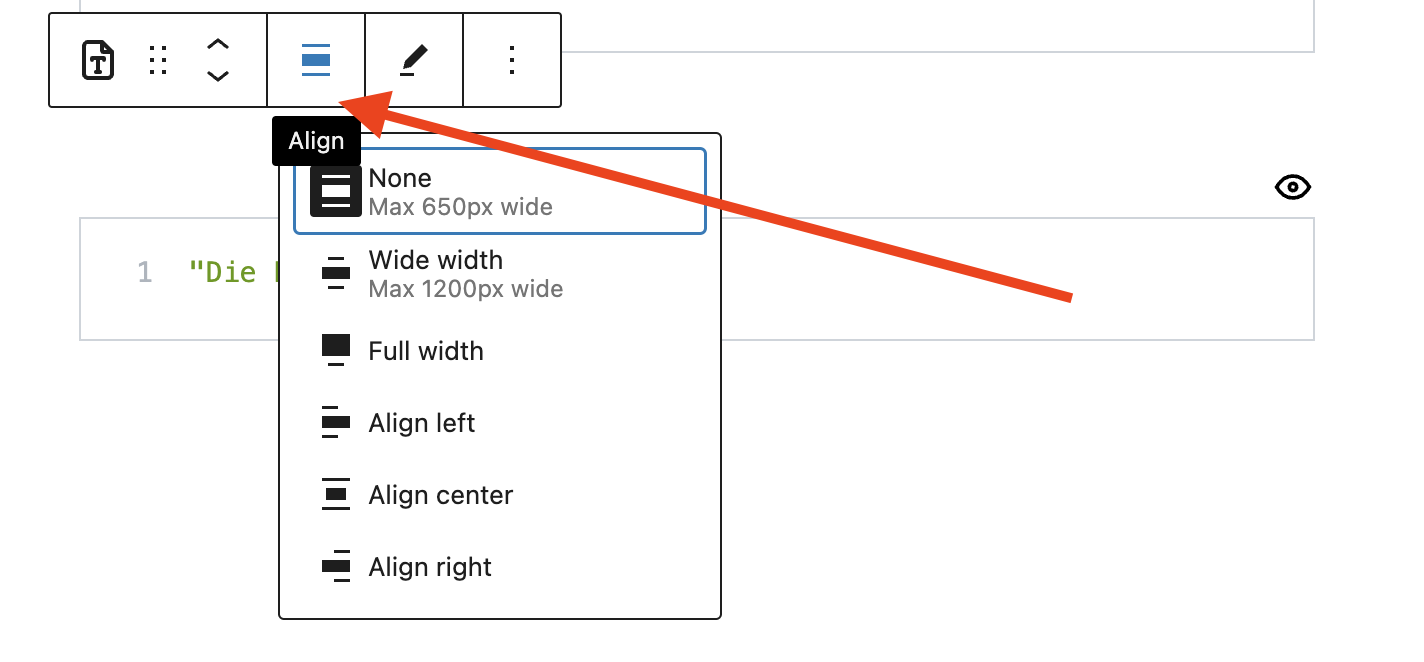The image size is (1424, 662).
Task: Choose Align left option
Action: (422, 423)
